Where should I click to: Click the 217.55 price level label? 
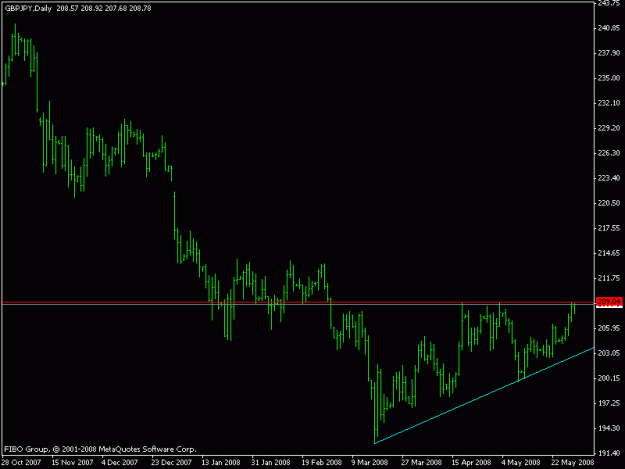tap(609, 228)
